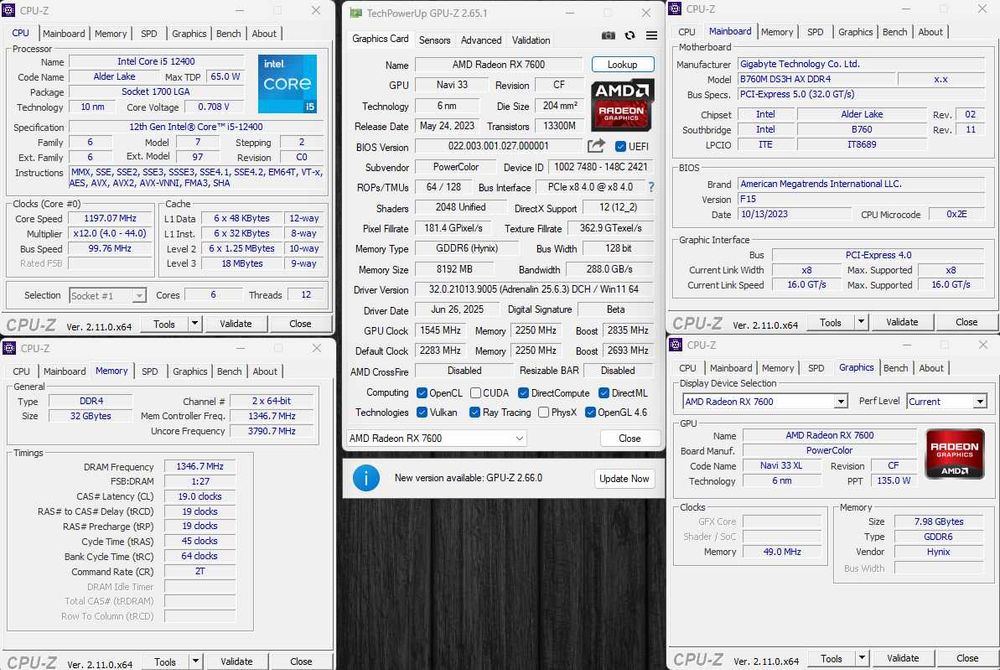1000x670 pixels.
Task: Toggle the OpenCL checkbox
Action: (x=422, y=393)
